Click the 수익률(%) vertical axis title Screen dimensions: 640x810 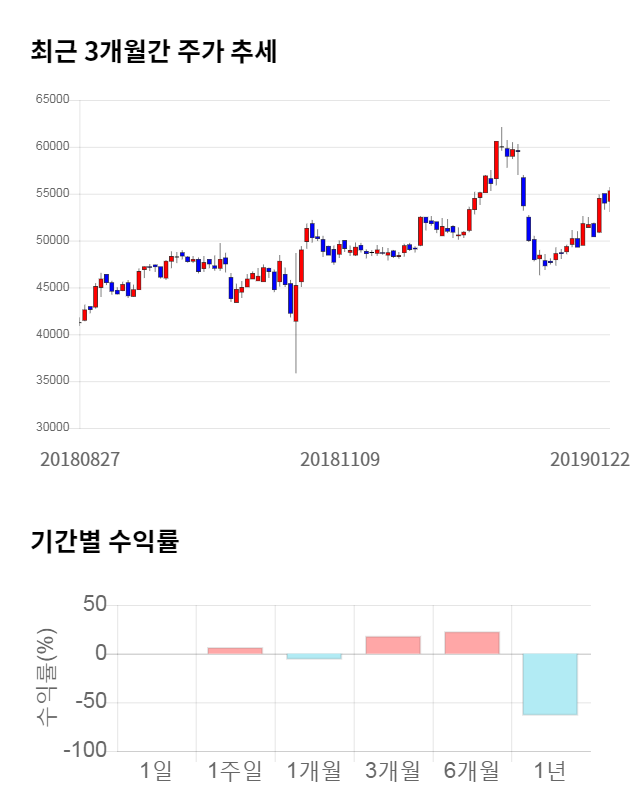[47, 677]
